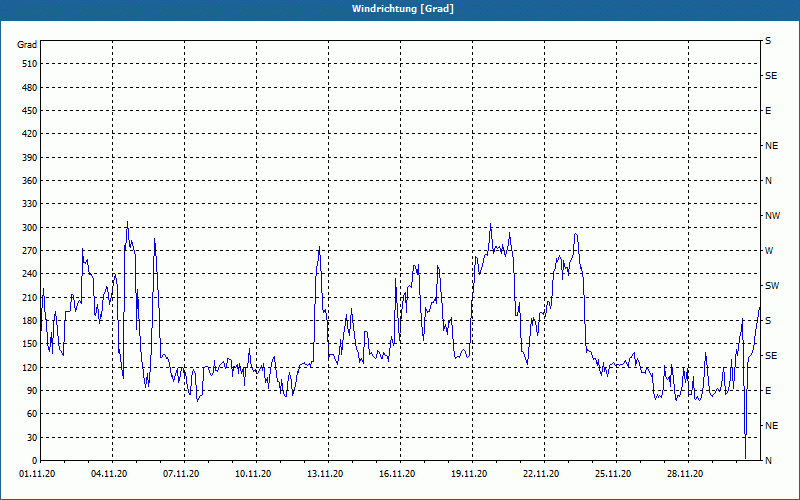The width and height of the screenshot is (800, 500).
Task: Pick the 22.11.20 date label
Action: pos(541,474)
